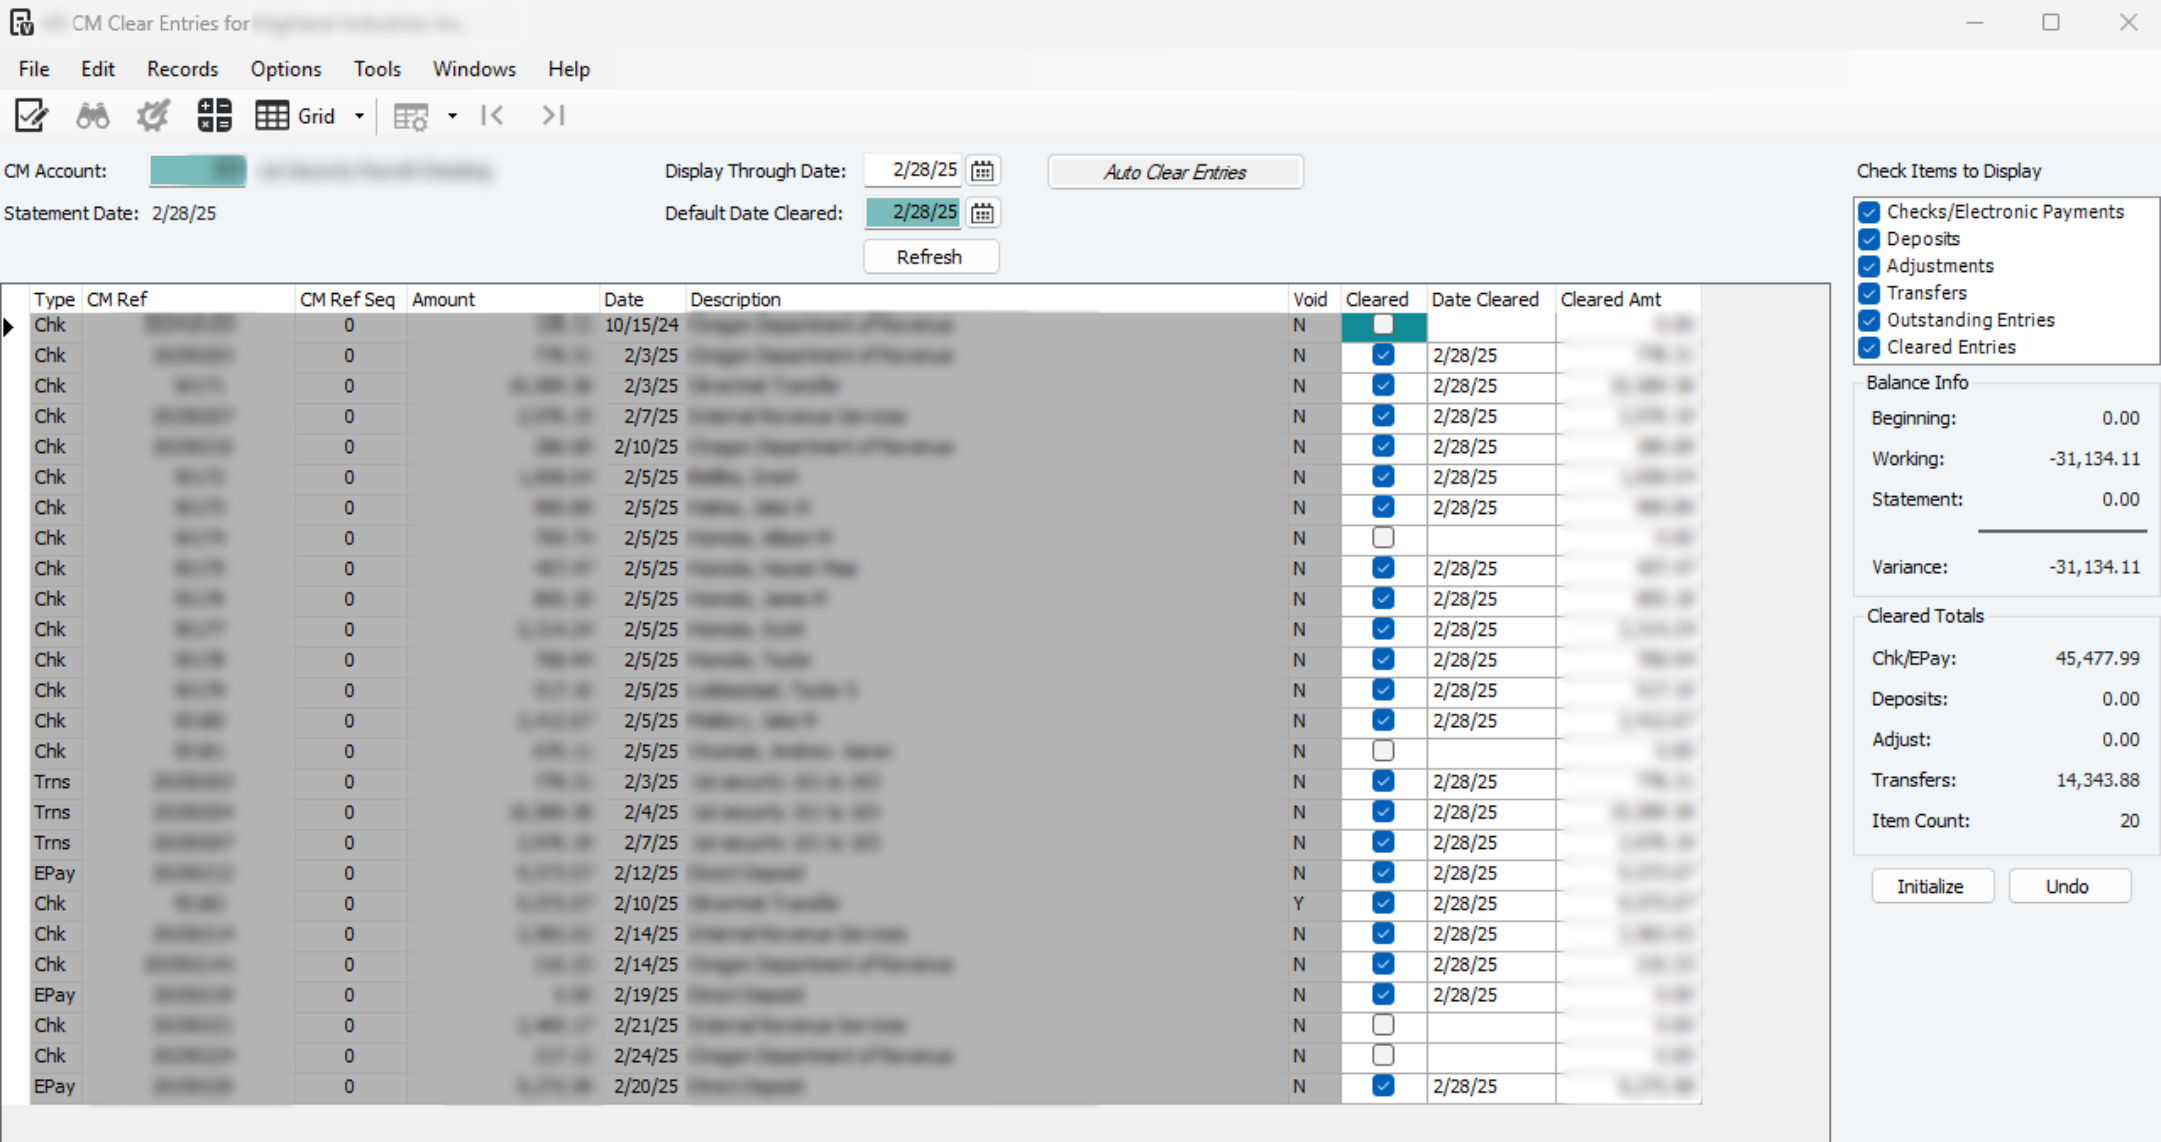Toggle the Outstanding Entries checkbox
This screenshot has height=1142, width=2161.
[1869, 320]
